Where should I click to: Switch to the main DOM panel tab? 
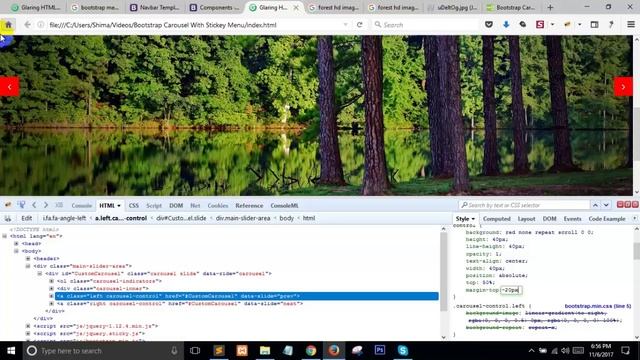pyautogui.click(x=176, y=205)
